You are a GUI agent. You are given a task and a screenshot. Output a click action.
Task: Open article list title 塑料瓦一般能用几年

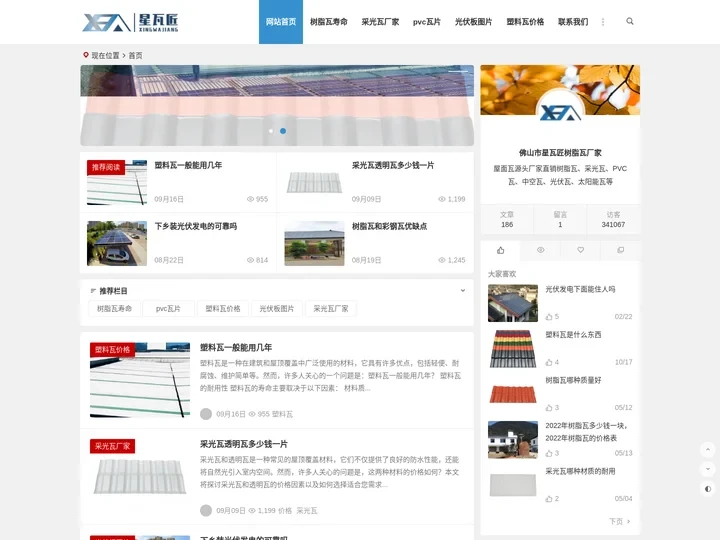[236, 348]
